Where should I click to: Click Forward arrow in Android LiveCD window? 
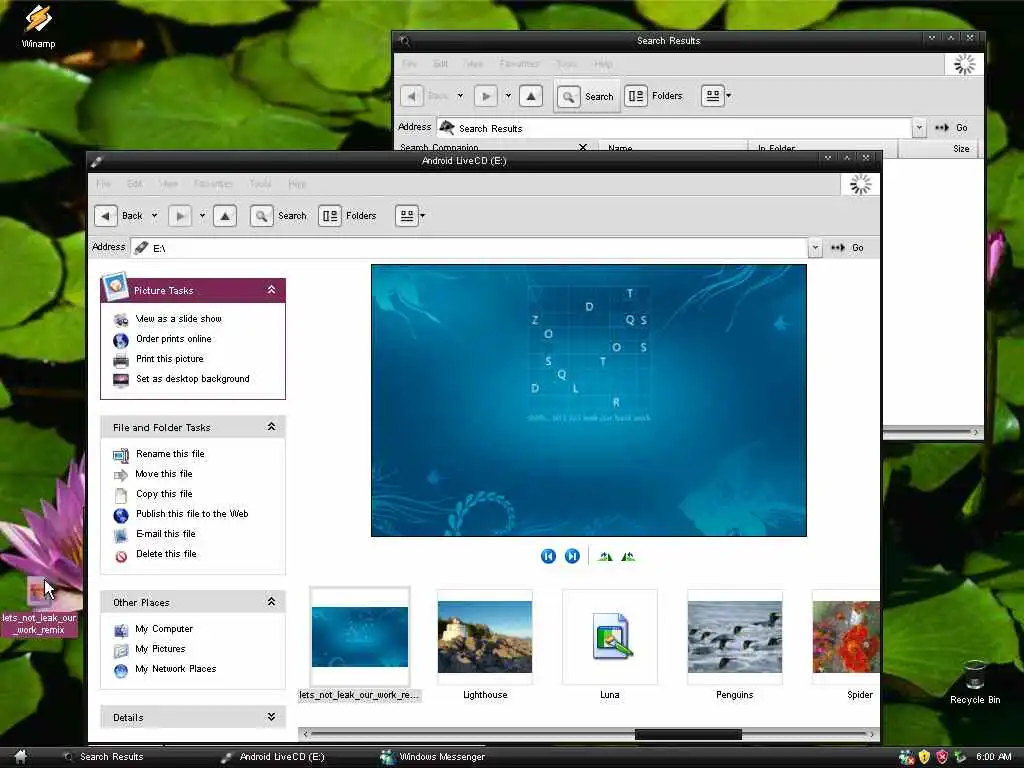(180, 216)
